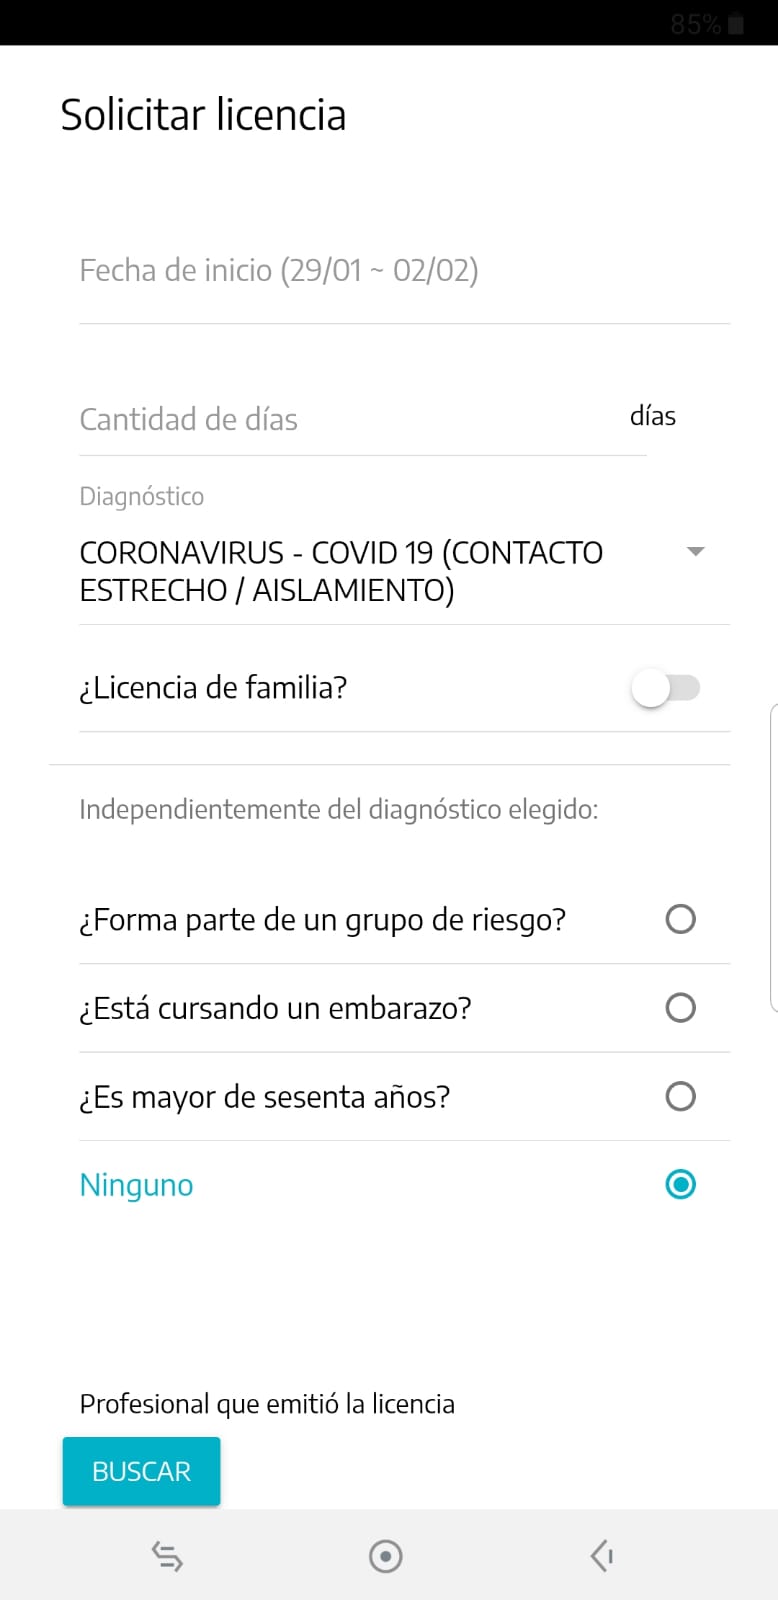This screenshot has height=1600, width=778.
Task: Tap the small Diagnóstico field label
Action: (x=142, y=496)
